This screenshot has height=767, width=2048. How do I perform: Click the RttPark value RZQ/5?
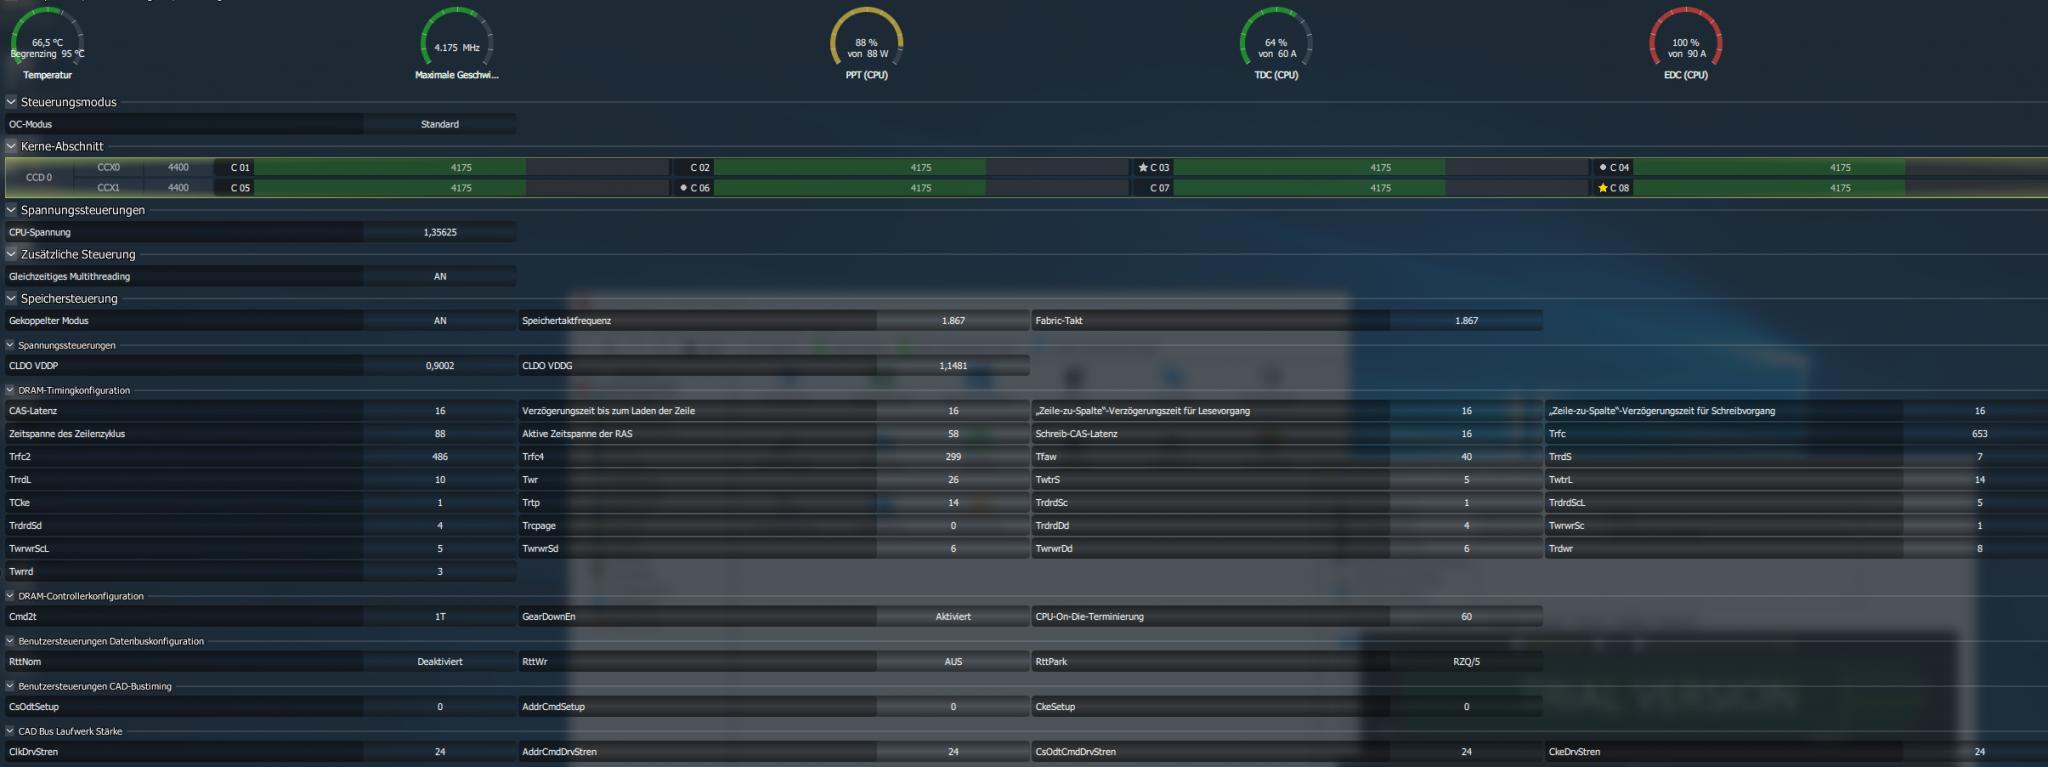point(1466,662)
